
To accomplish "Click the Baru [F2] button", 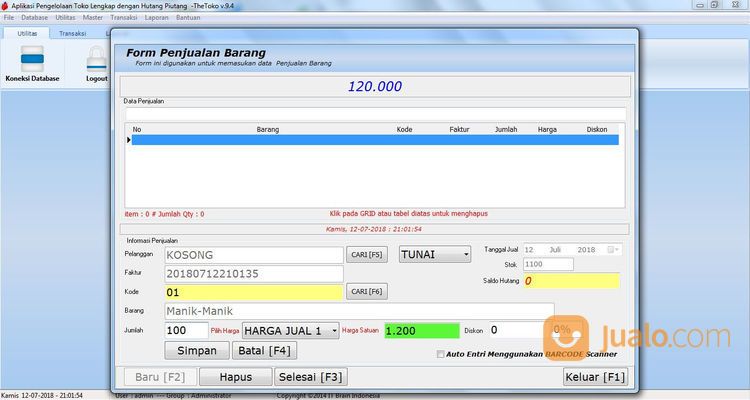I will (160, 377).
